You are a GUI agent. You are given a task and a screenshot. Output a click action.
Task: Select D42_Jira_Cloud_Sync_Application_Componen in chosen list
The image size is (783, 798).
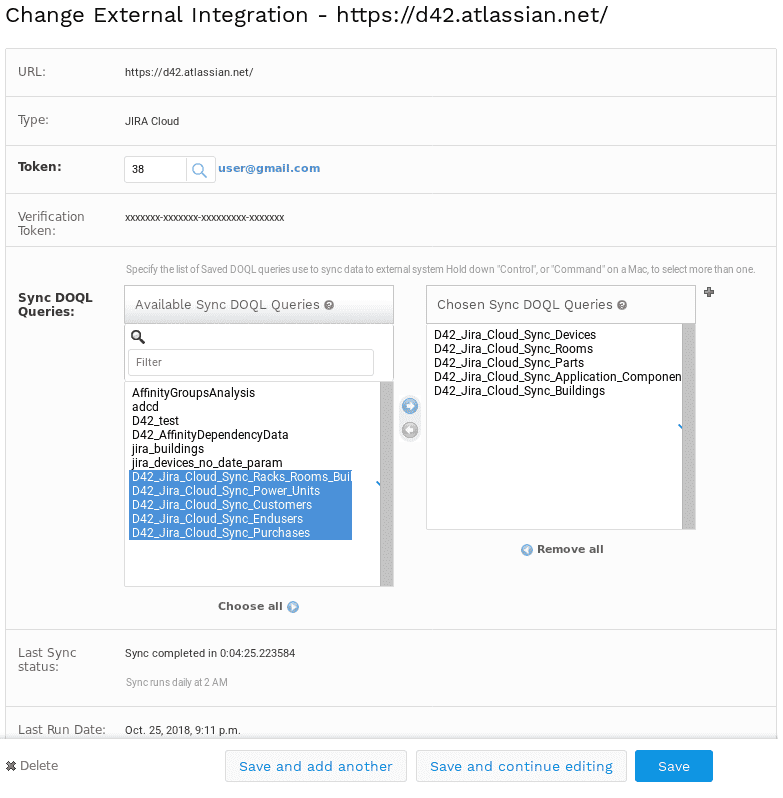(558, 378)
